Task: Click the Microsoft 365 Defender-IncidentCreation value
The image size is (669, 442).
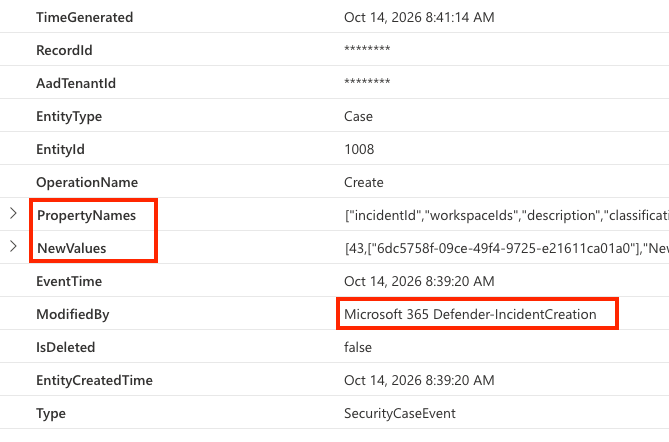Action: pos(470,314)
